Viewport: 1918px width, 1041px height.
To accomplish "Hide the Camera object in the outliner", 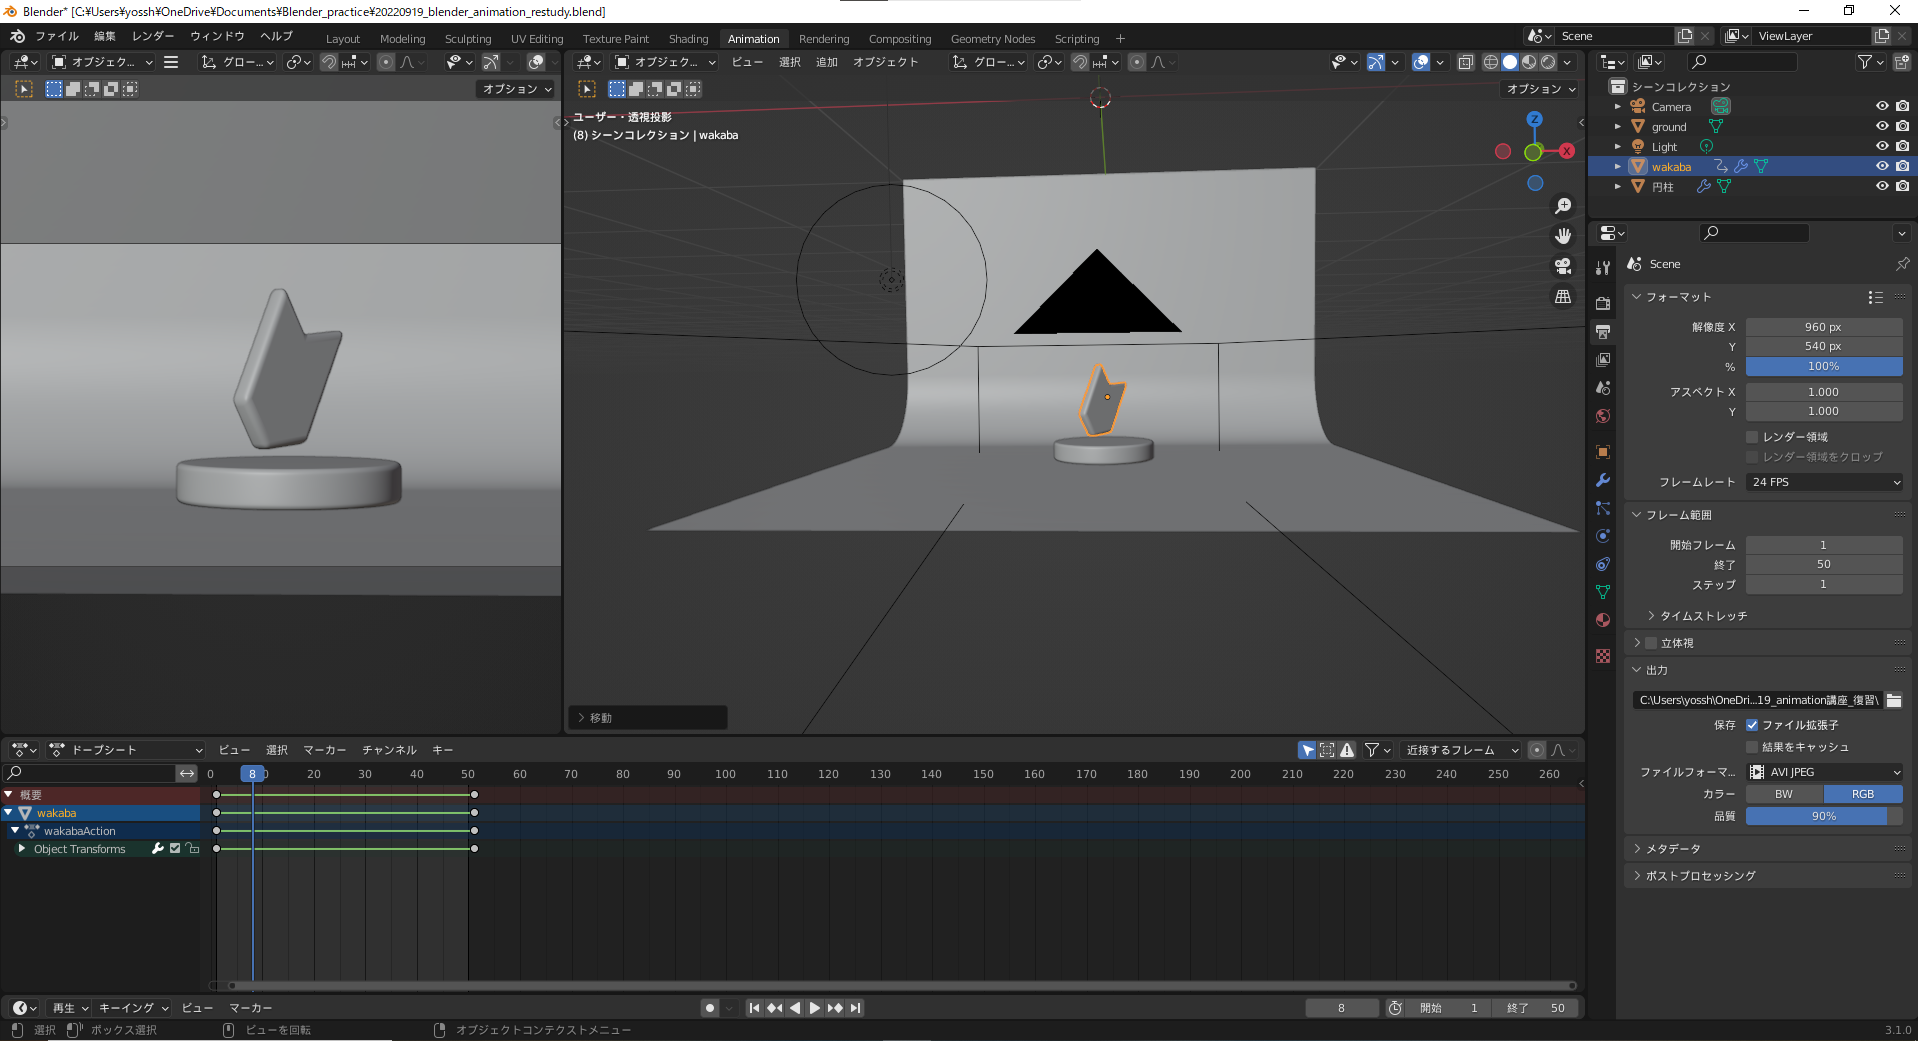I will tap(1881, 106).
